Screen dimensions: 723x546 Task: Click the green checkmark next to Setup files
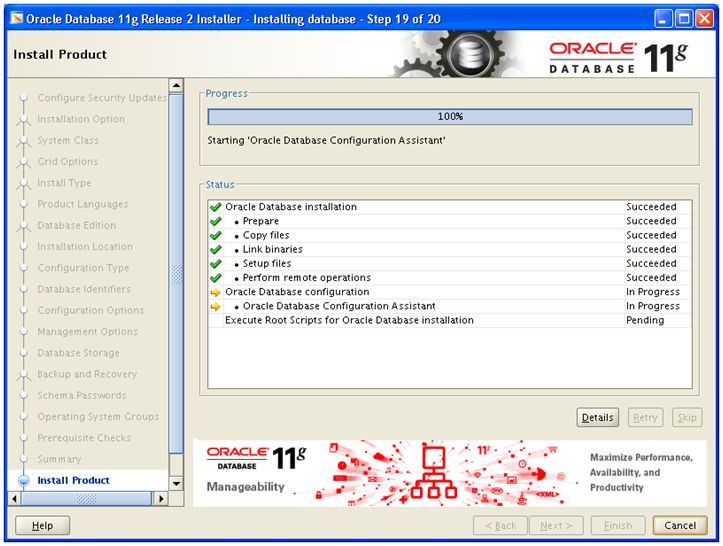click(x=215, y=264)
